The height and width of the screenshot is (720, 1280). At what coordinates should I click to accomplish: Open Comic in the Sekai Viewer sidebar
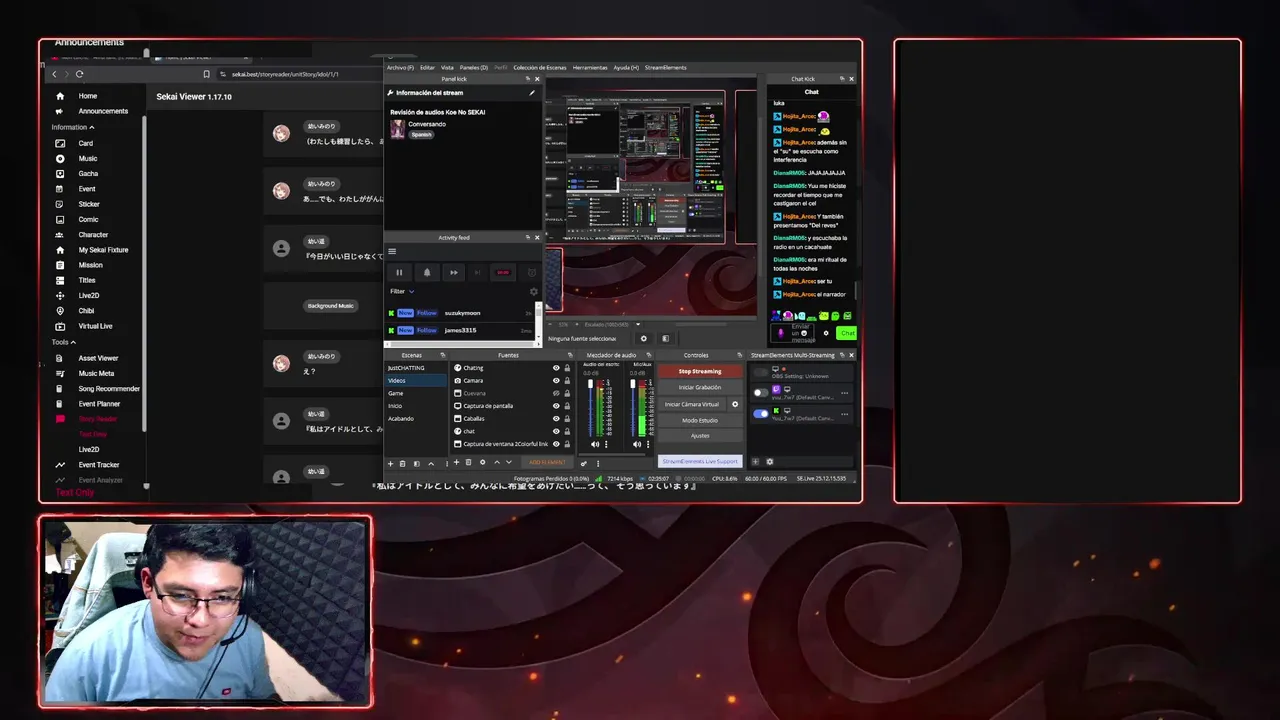click(90, 219)
